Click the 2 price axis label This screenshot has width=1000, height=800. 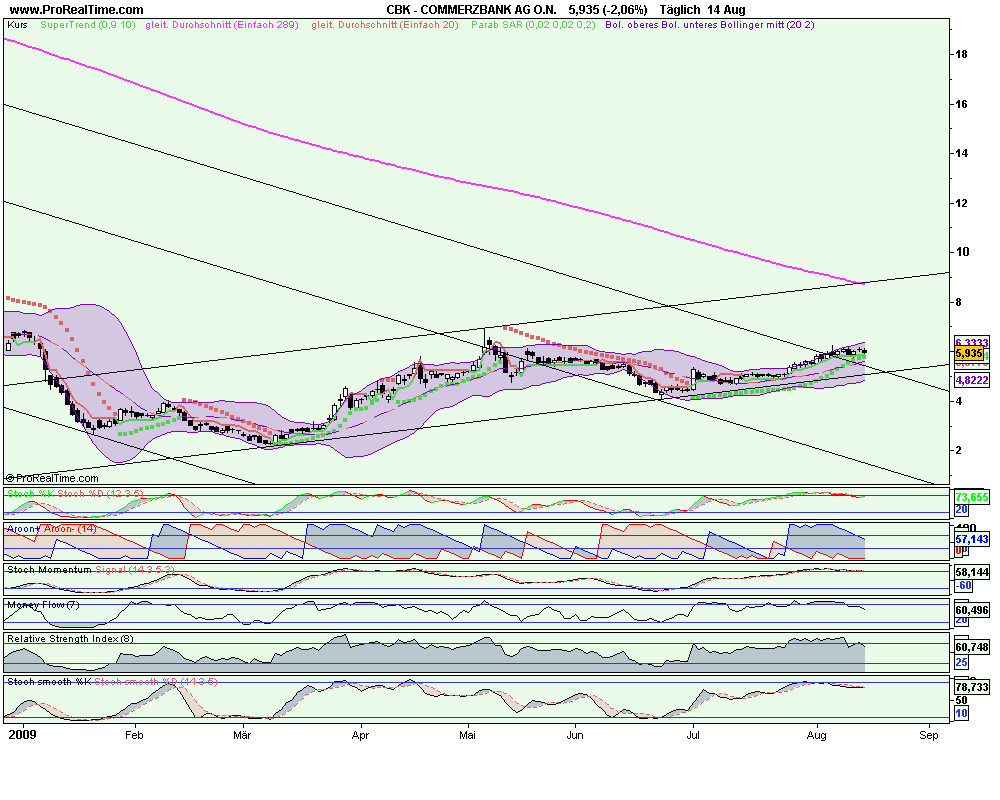(x=958, y=450)
